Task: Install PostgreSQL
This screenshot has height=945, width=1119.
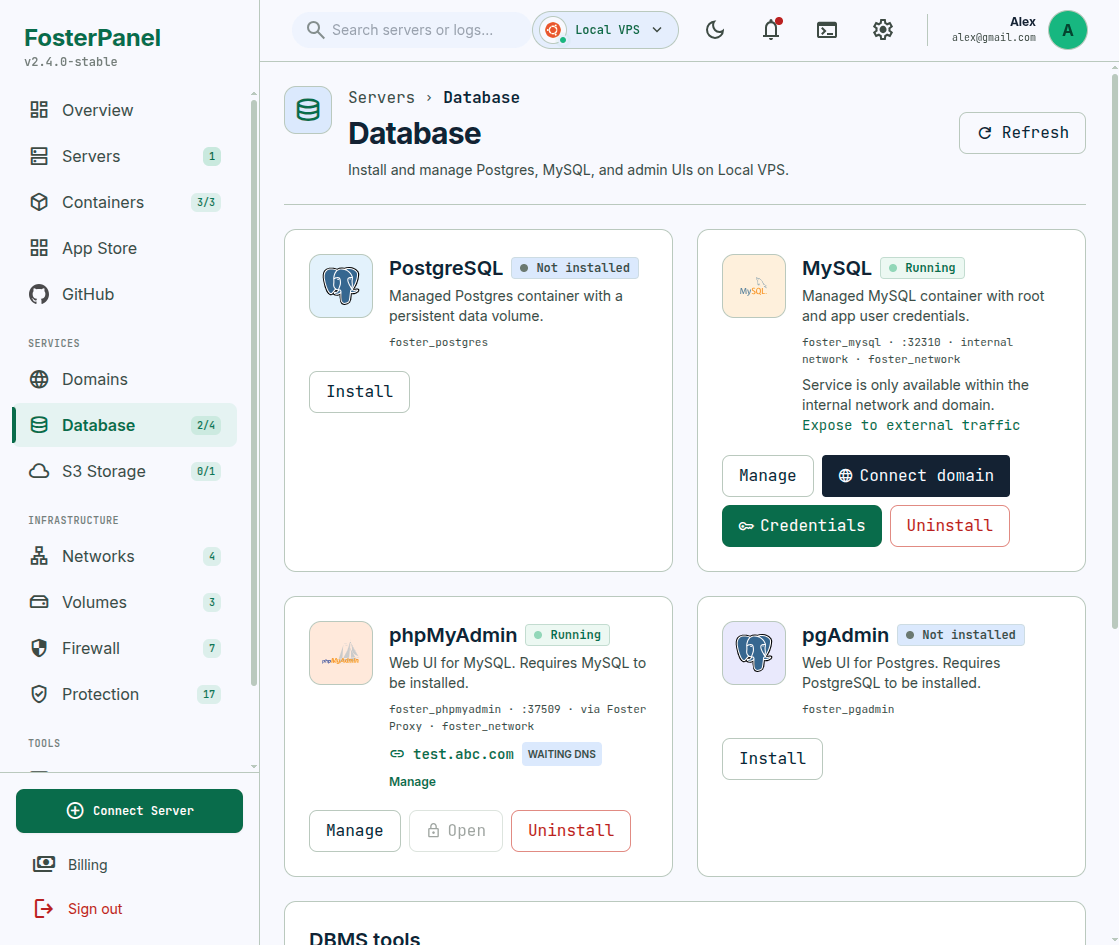Action: (x=359, y=392)
